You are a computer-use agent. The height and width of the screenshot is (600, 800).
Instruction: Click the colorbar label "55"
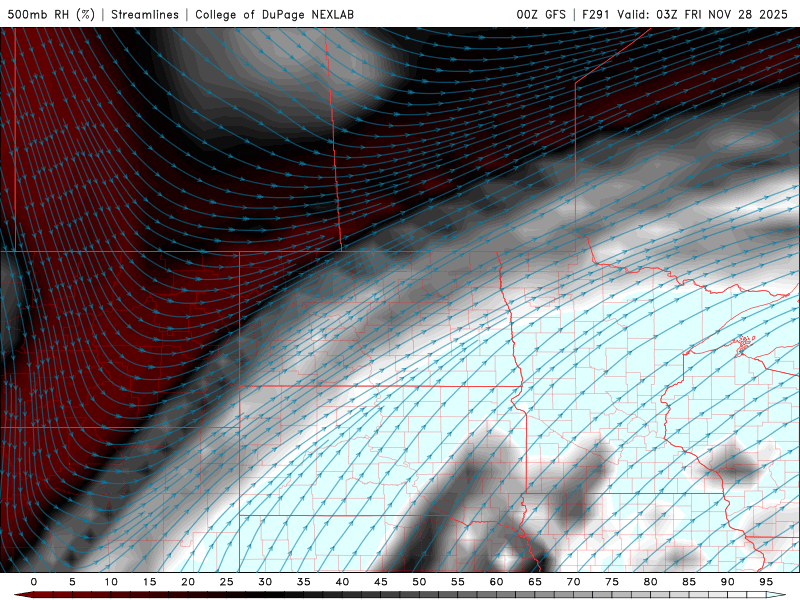458,582
